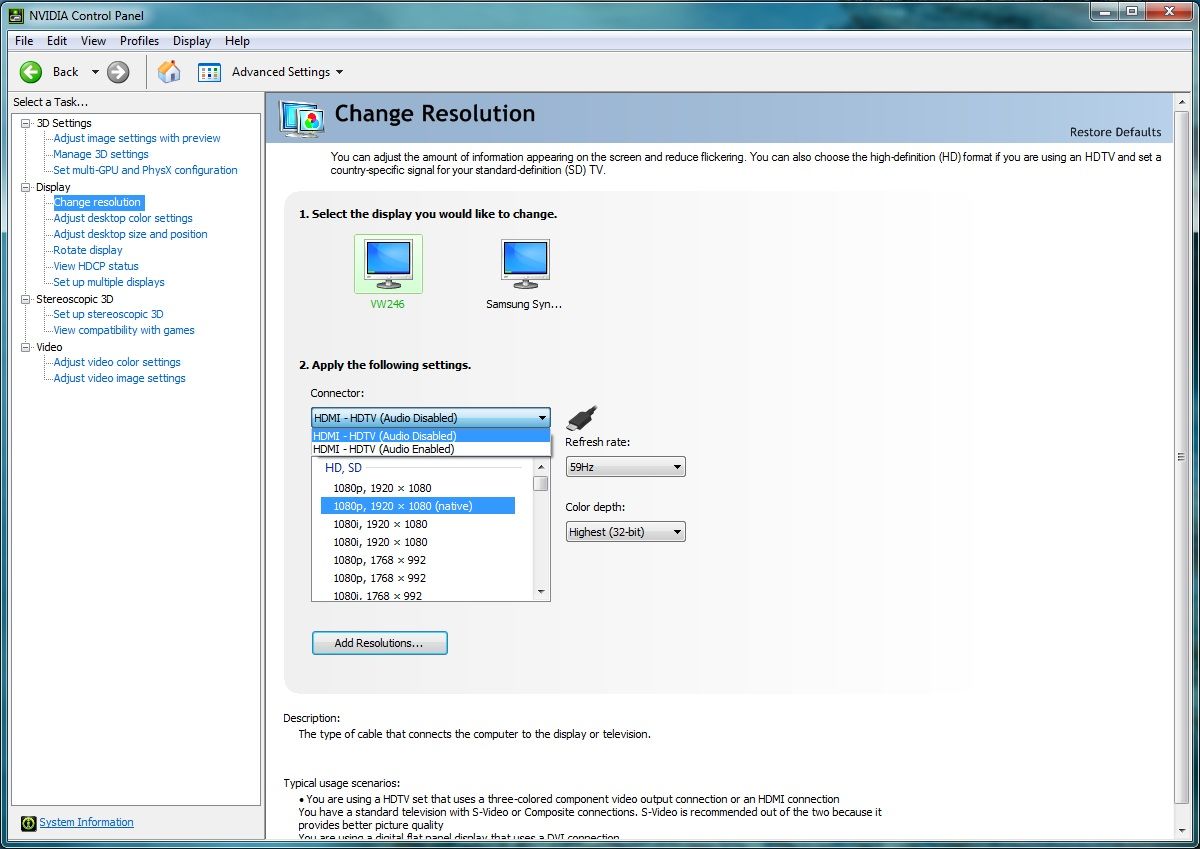The width and height of the screenshot is (1200, 849).
Task: Open Adjust desktop size and position
Action: [131, 234]
